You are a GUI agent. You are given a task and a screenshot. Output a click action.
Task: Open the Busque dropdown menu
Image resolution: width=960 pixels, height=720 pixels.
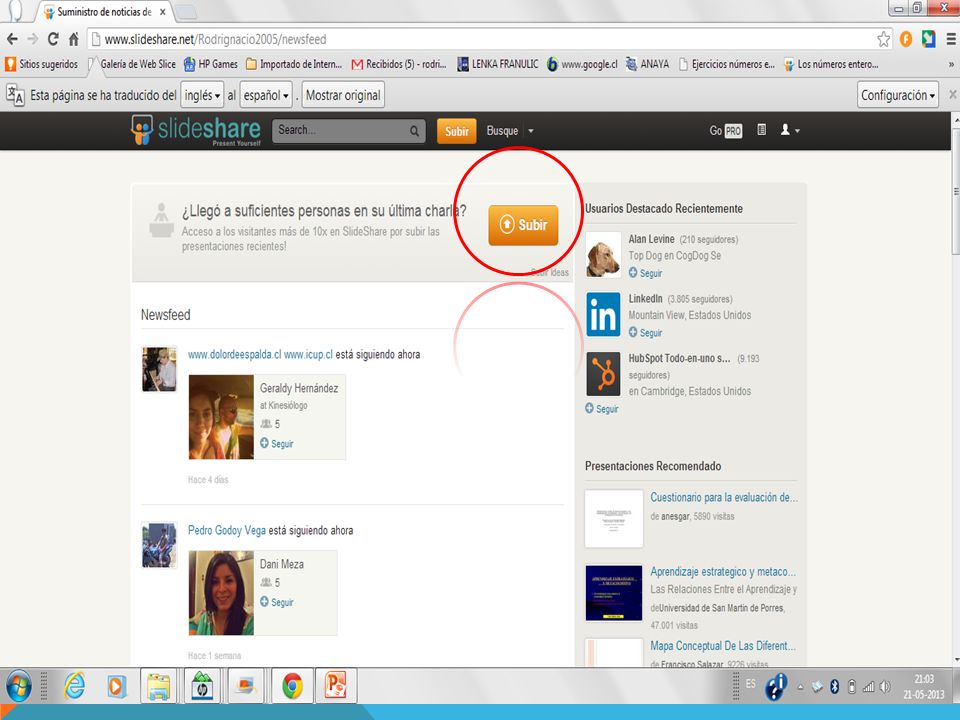[x=510, y=130]
